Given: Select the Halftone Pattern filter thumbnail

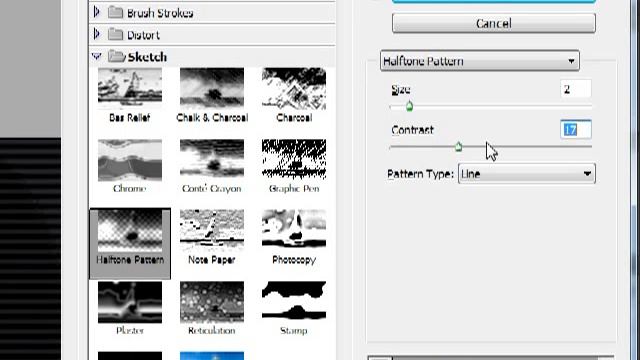Looking at the screenshot, I should tap(130, 231).
